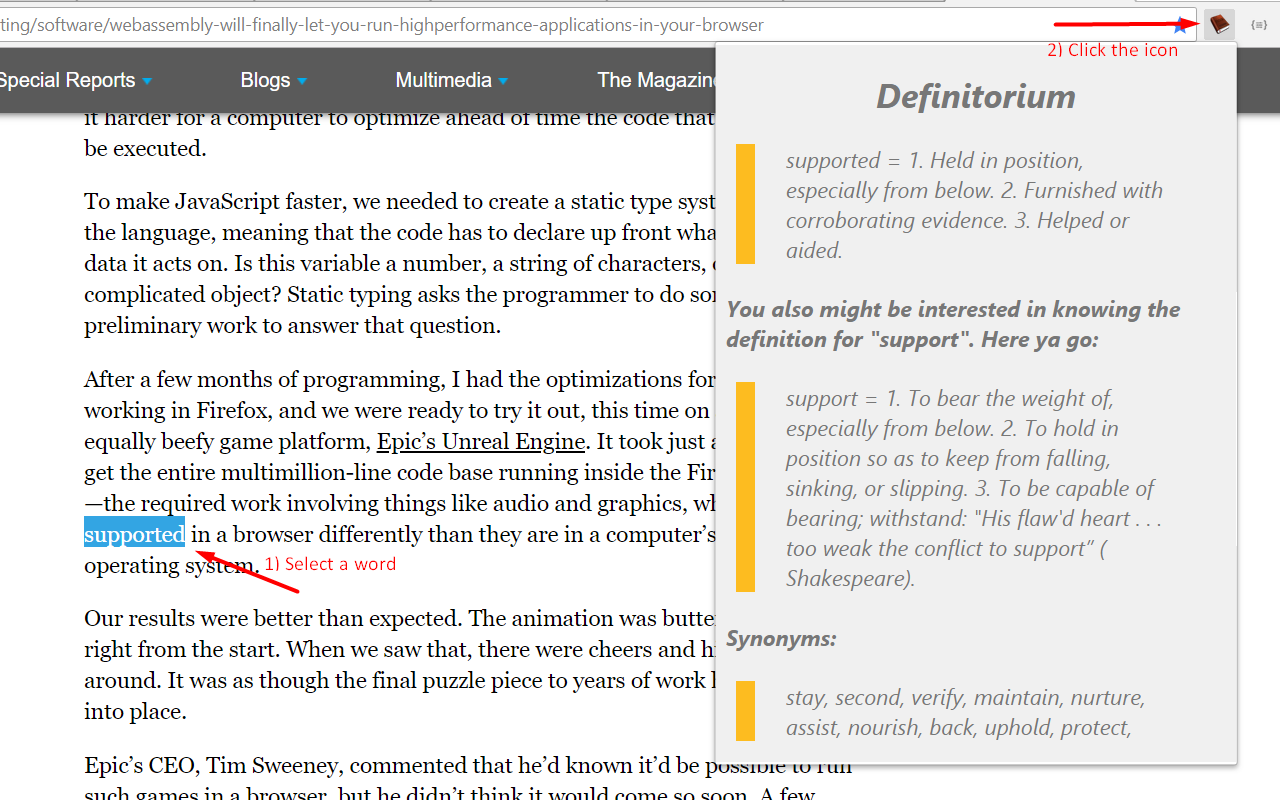
Task: Click the yellow bar beside 'supported' definition
Action: [x=745, y=204]
